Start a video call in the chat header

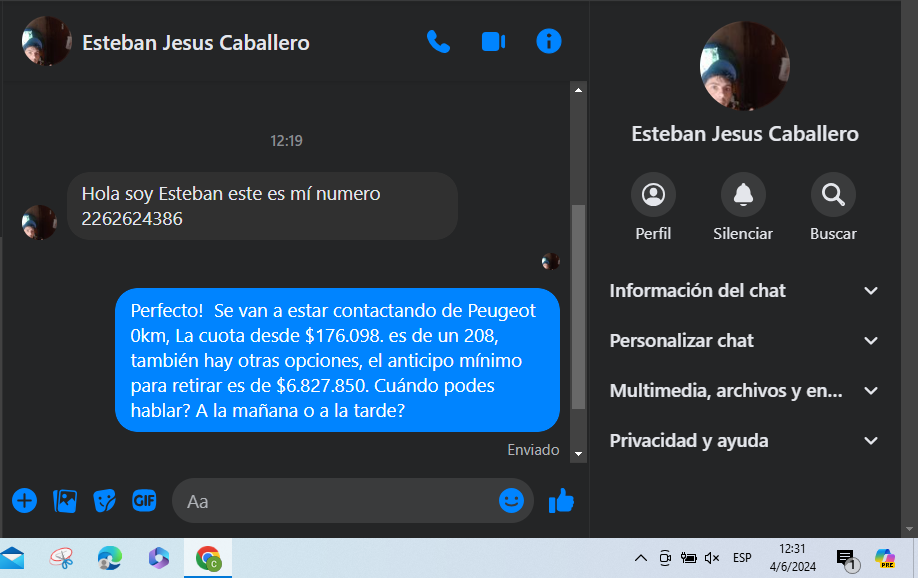494,42
